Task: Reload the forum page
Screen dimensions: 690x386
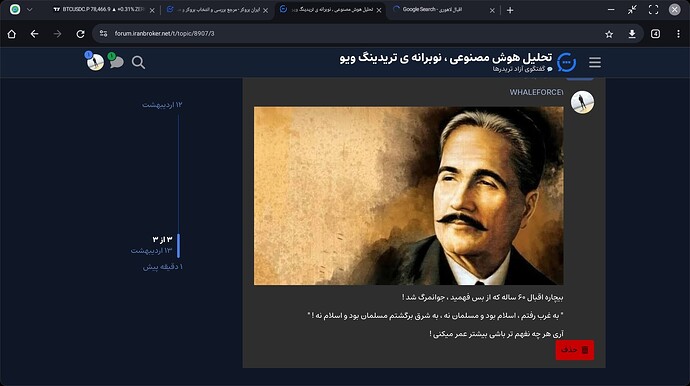Action: click(x=80, y=34)
